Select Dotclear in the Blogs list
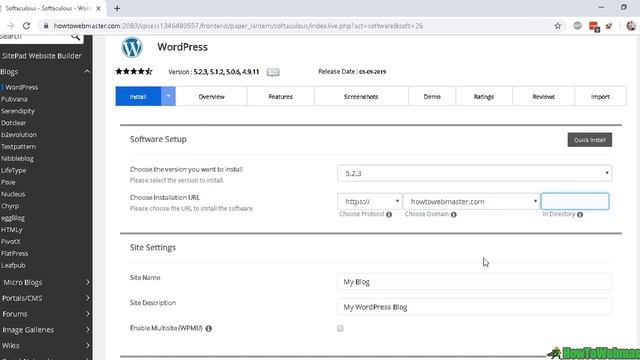Screen dimensions: 640x360 [13, 123]
